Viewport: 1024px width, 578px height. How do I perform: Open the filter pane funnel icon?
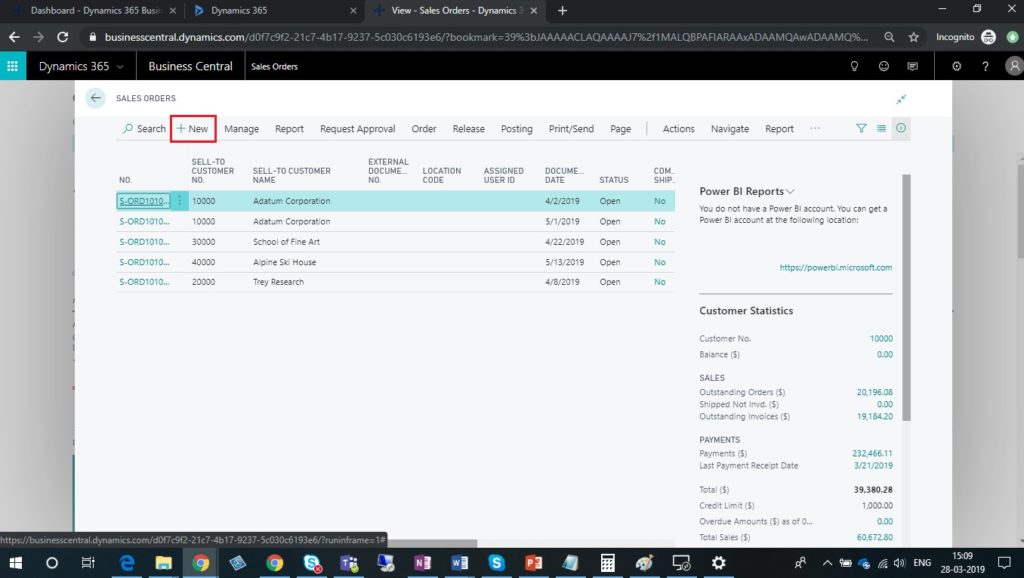tap(861, 129)
